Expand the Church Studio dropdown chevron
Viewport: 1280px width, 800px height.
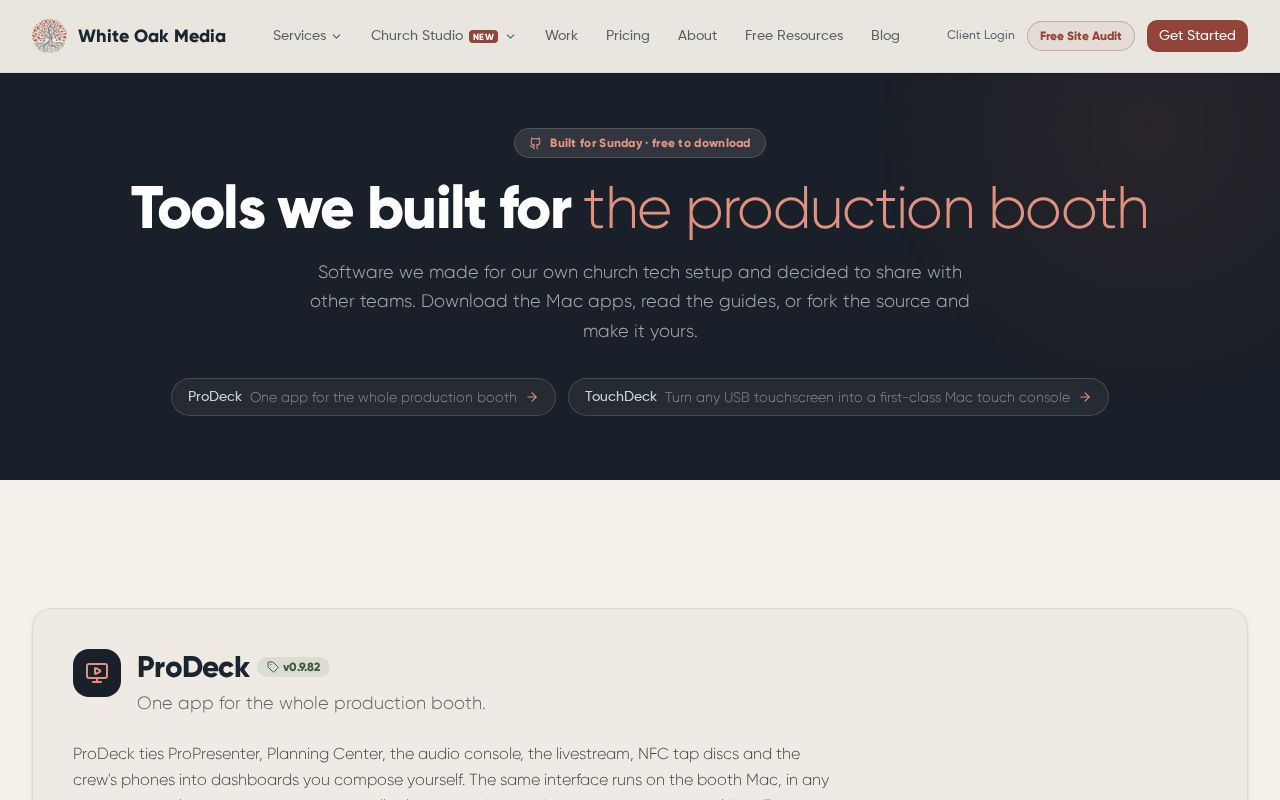click(x=510, y=36)
